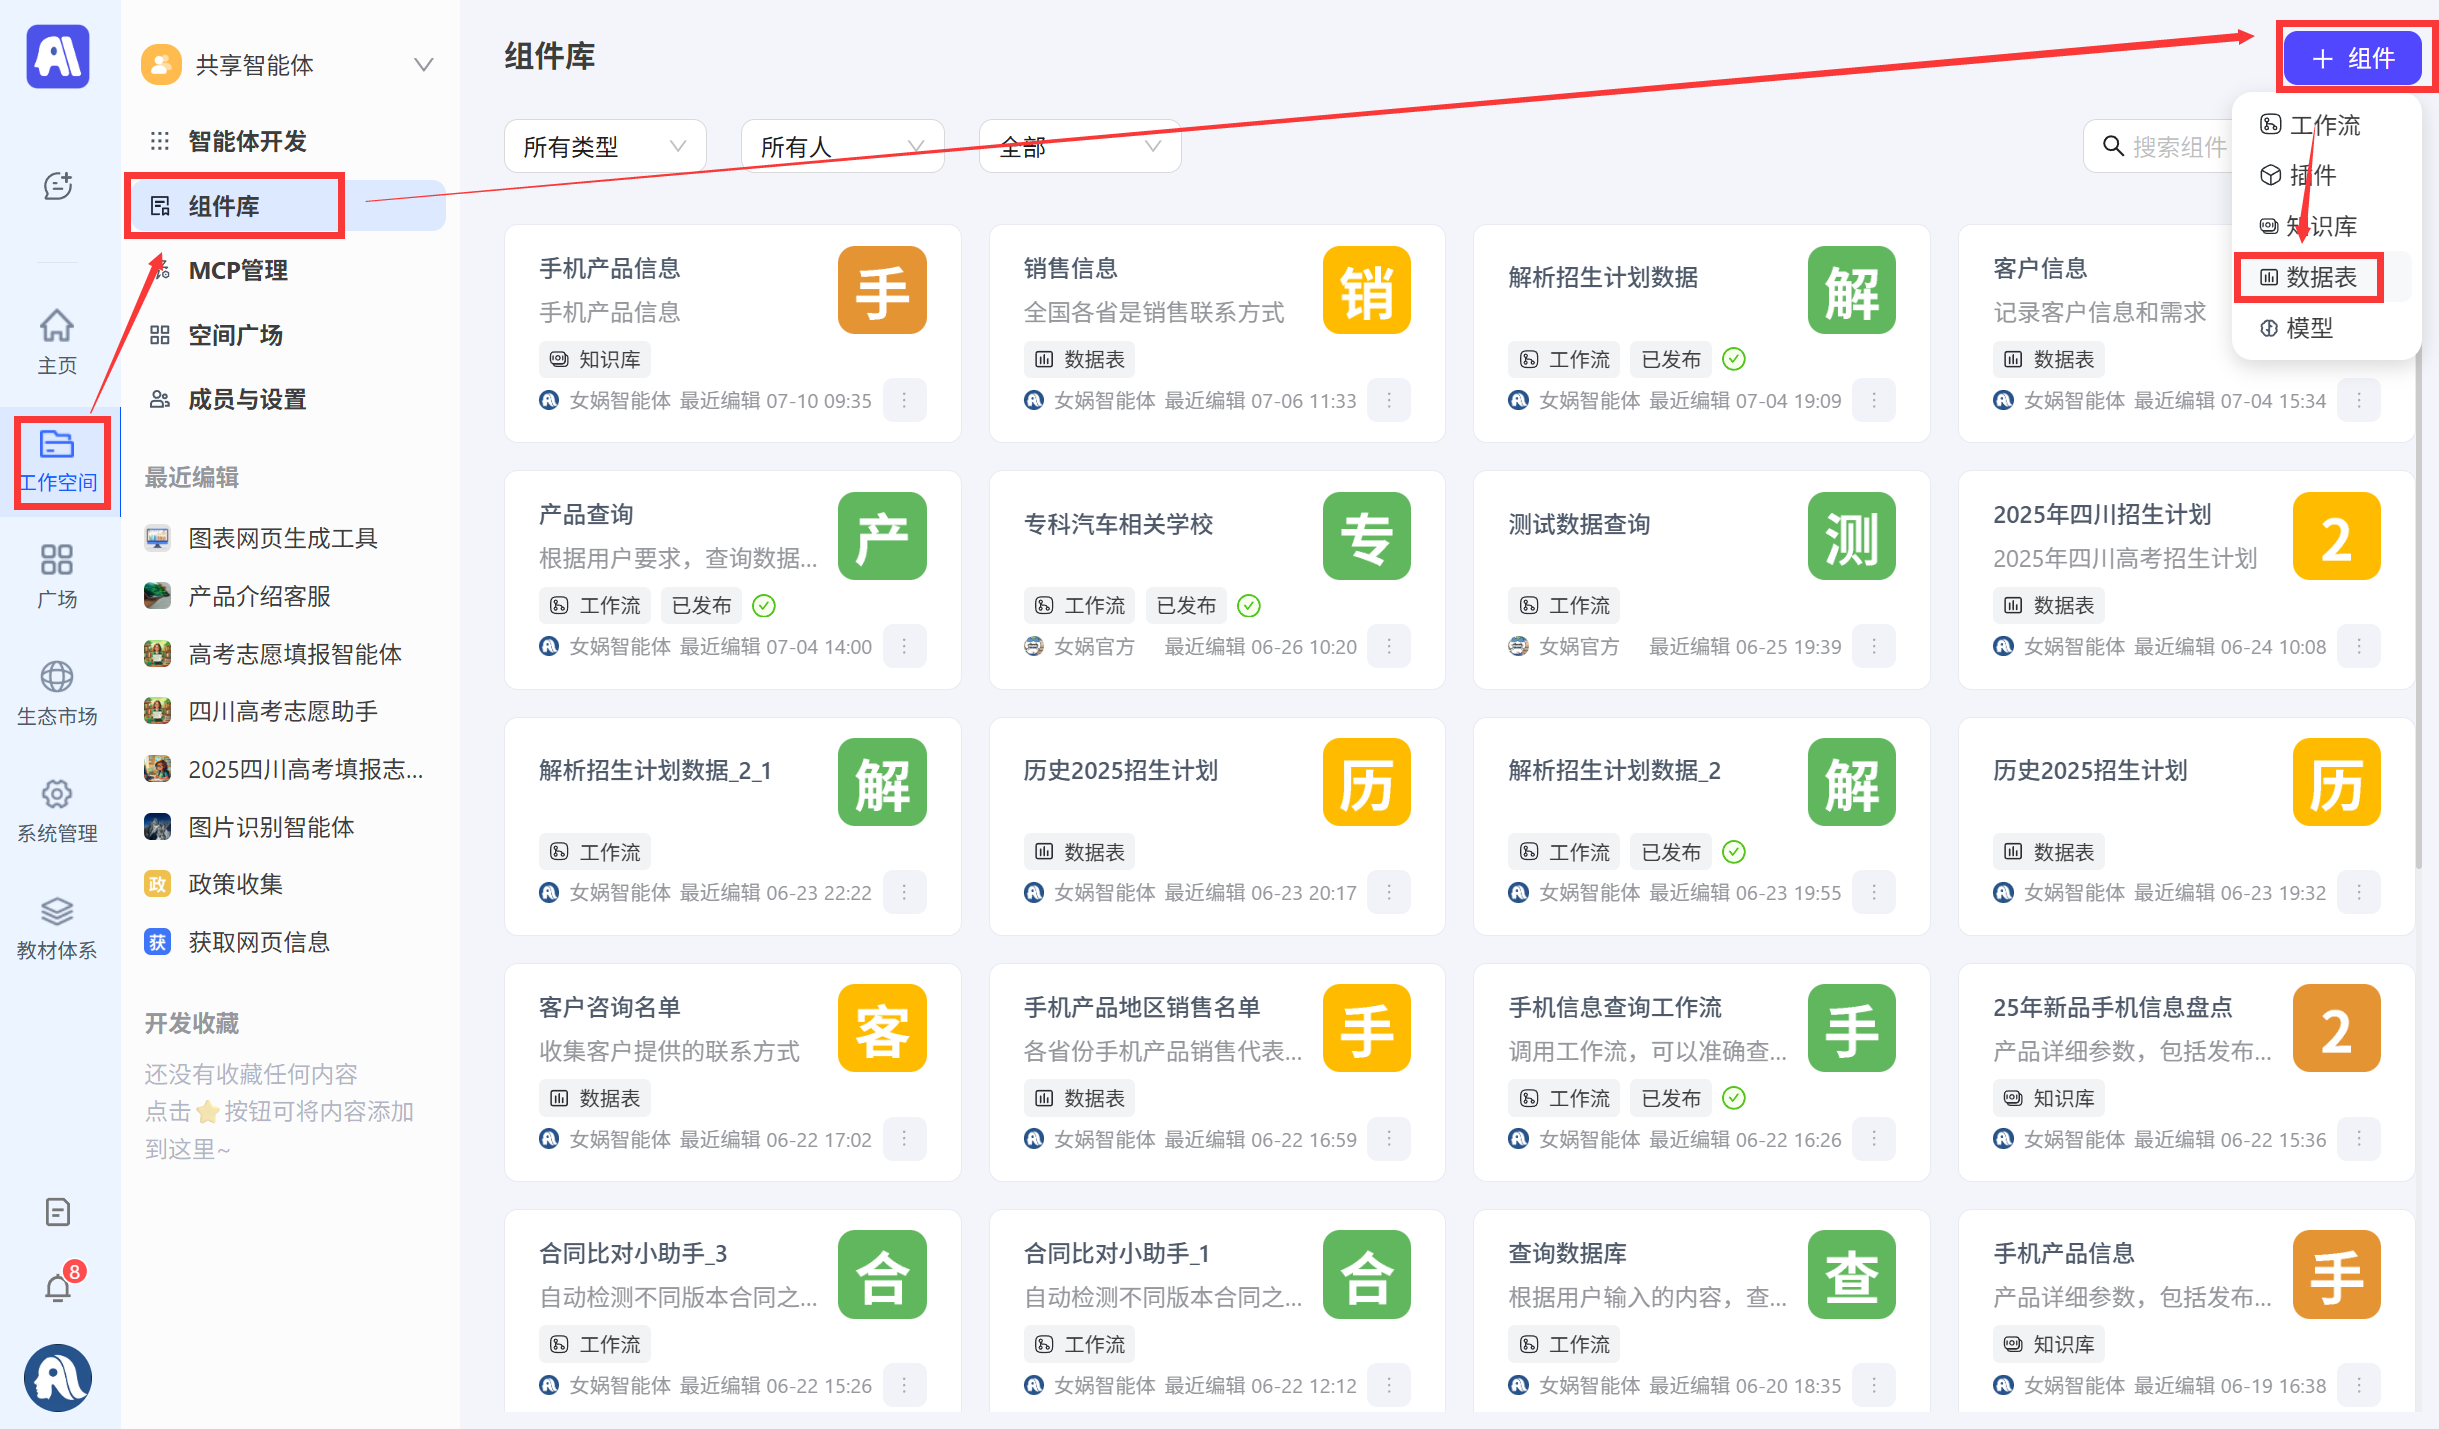Open the document icon above the bell

pyautogui.click(x=58, y=1212)
